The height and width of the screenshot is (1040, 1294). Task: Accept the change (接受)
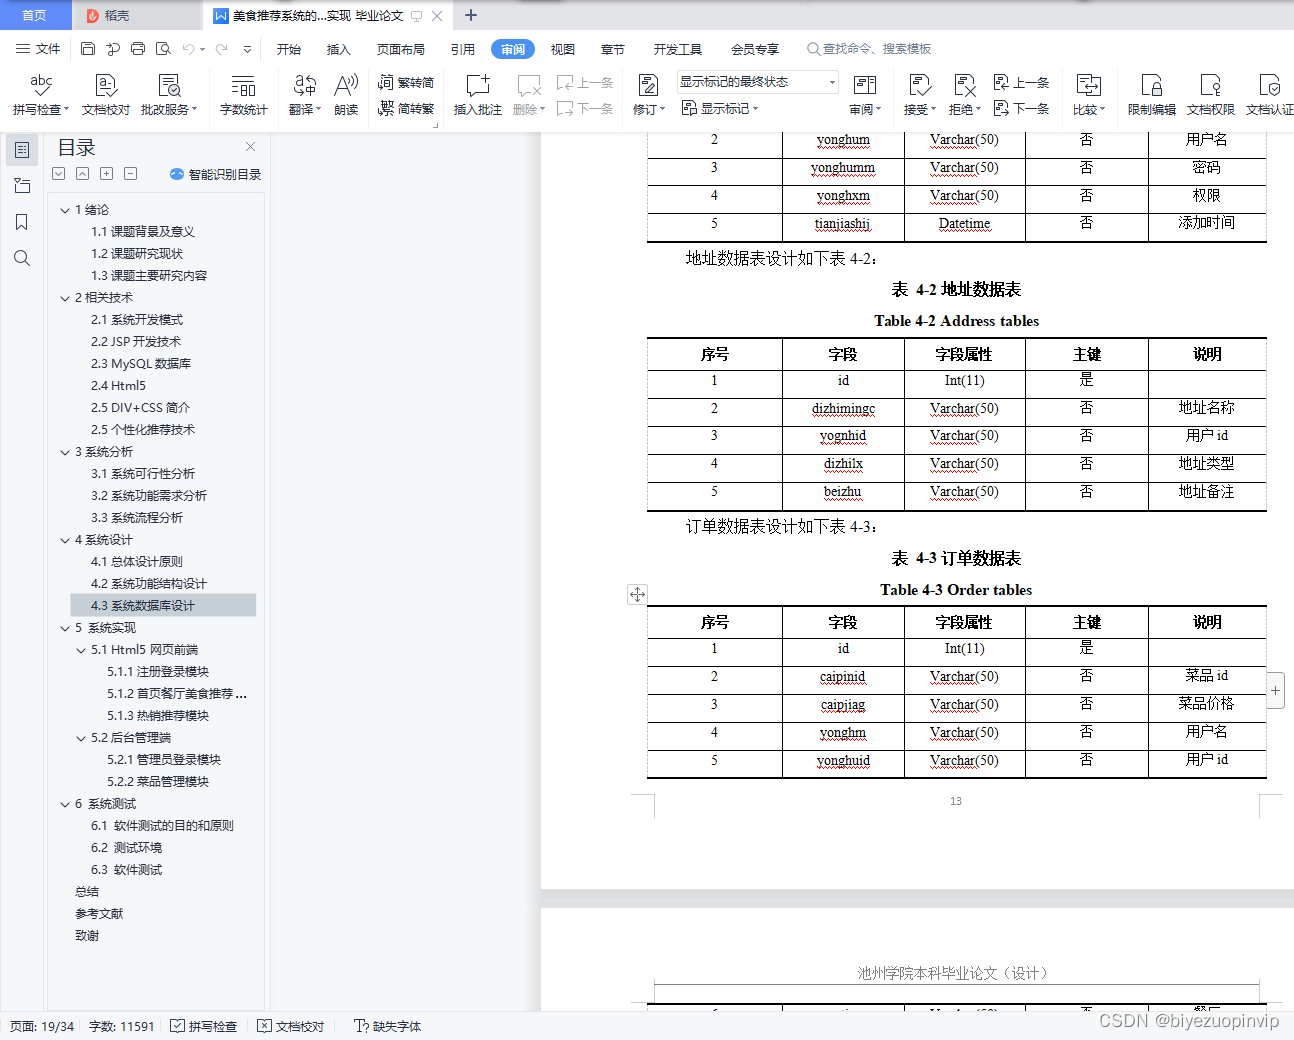click(x=919, y=95)
